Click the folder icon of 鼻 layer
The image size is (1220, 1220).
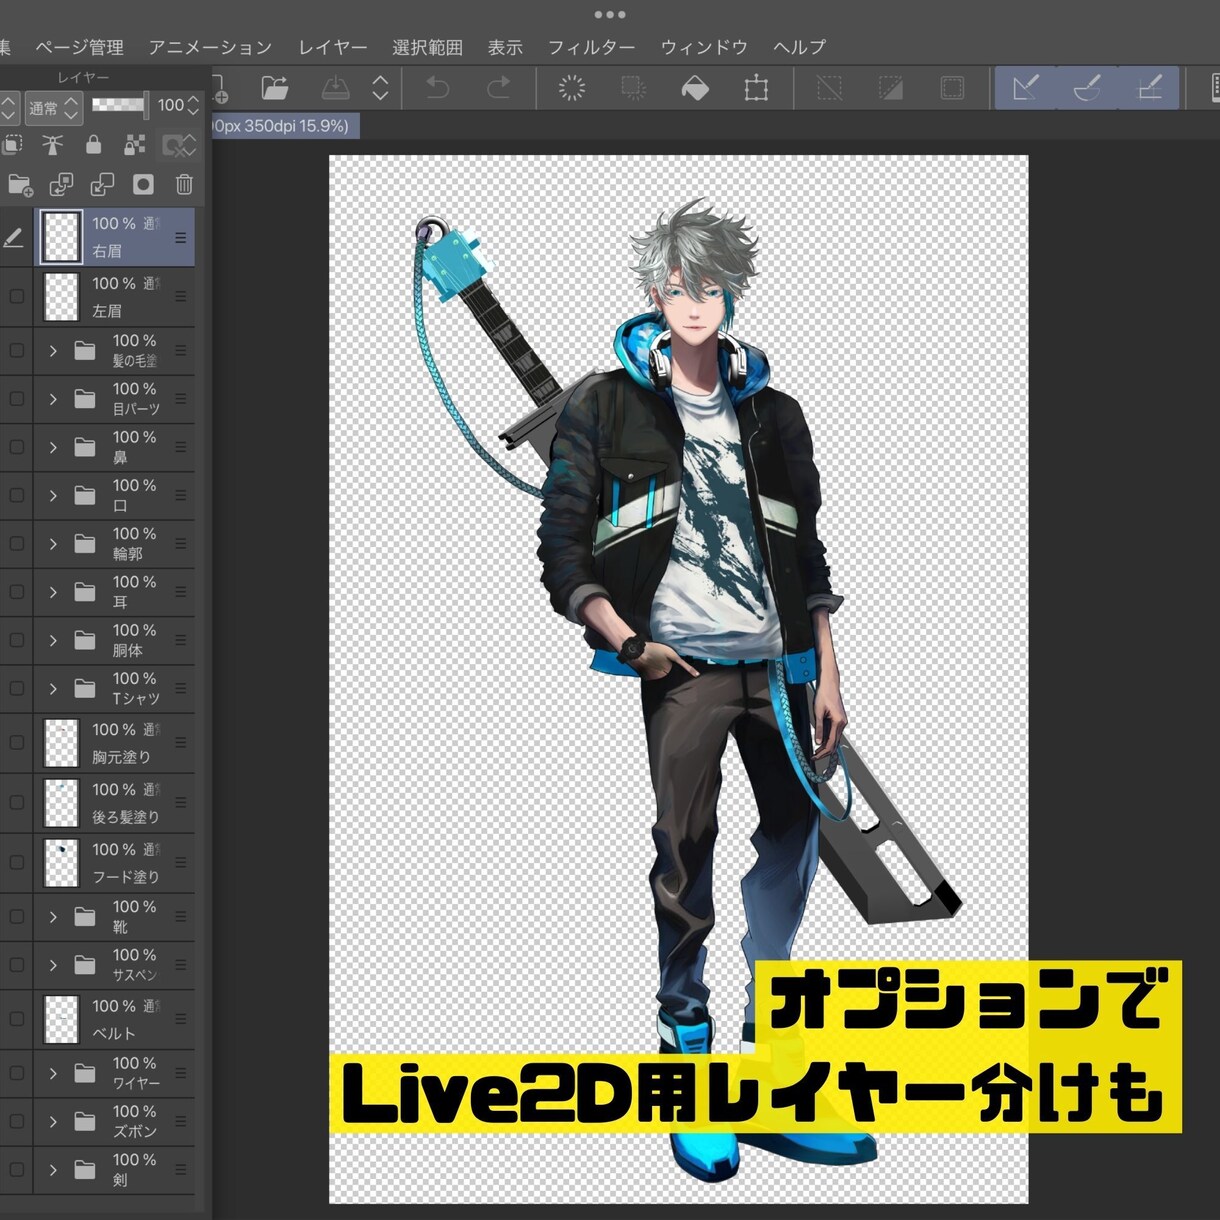85,447
